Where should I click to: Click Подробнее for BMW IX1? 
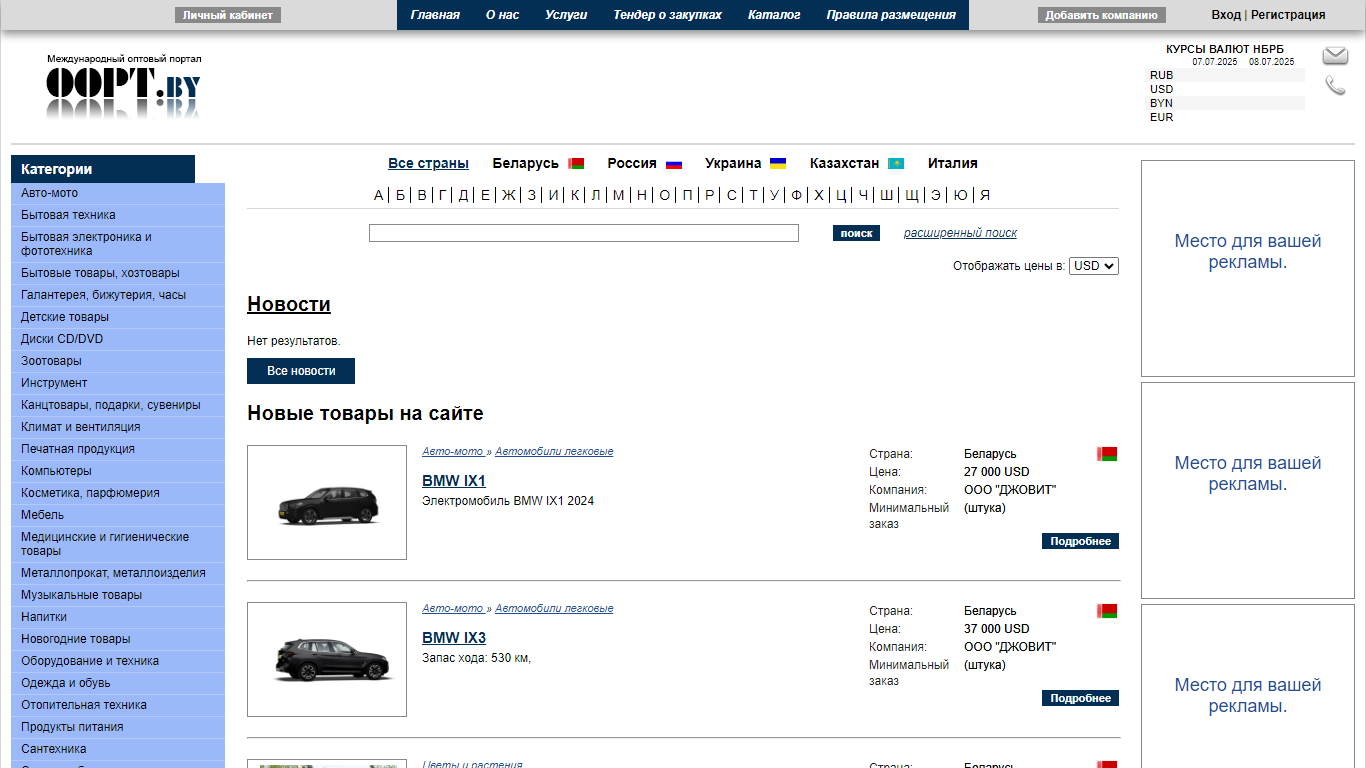point(1080,541)
